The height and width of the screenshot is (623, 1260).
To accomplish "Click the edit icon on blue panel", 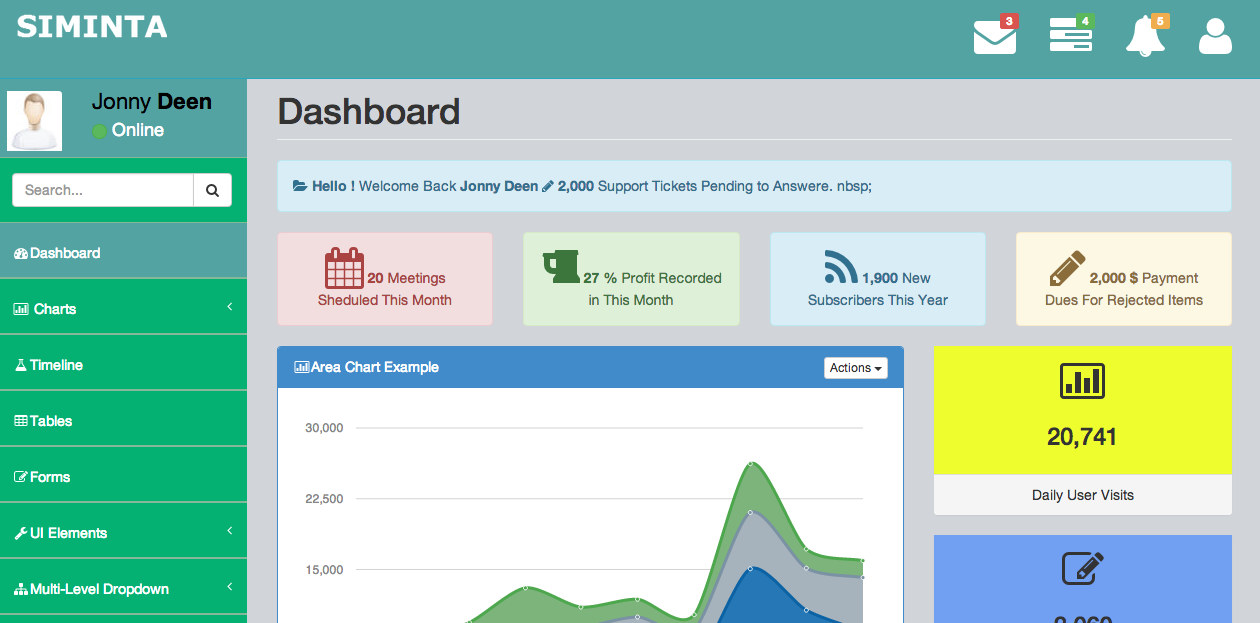I will point(1082,569).
